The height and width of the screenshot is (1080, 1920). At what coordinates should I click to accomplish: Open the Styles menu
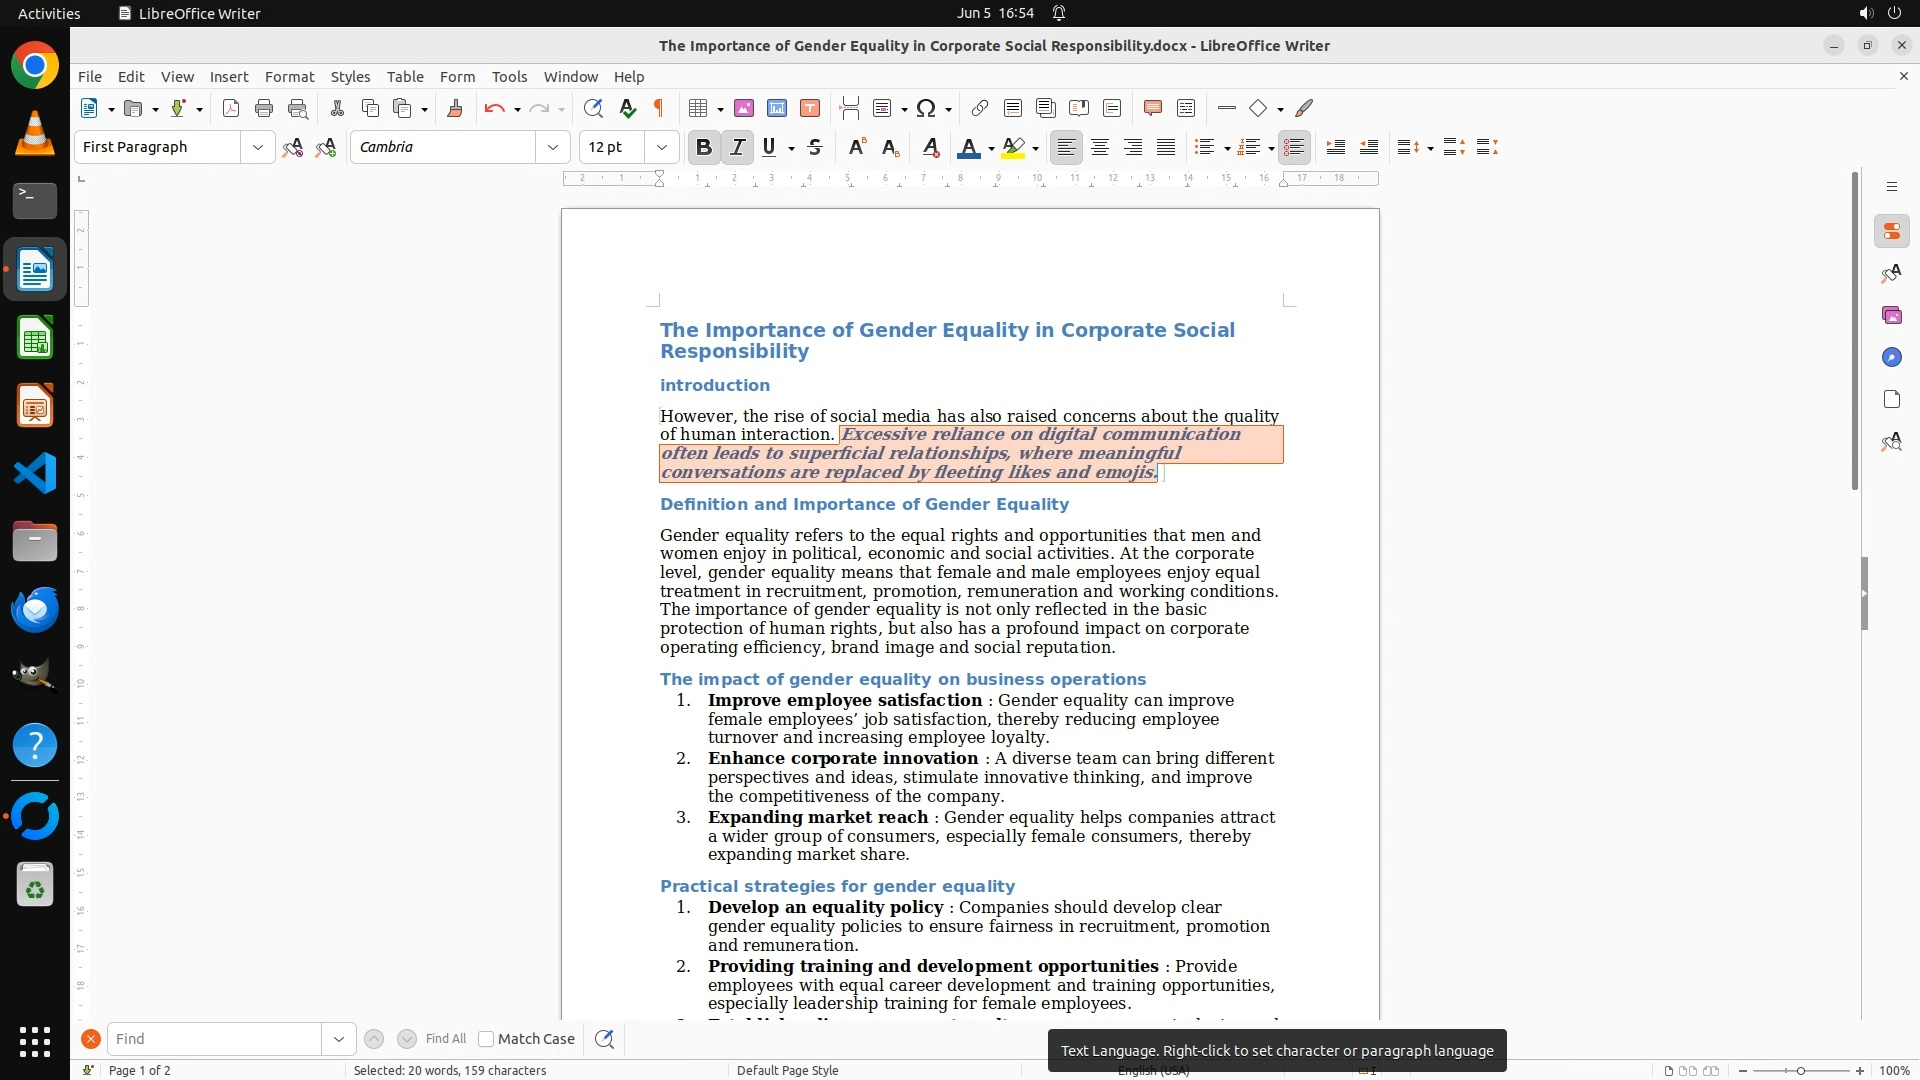350,76
